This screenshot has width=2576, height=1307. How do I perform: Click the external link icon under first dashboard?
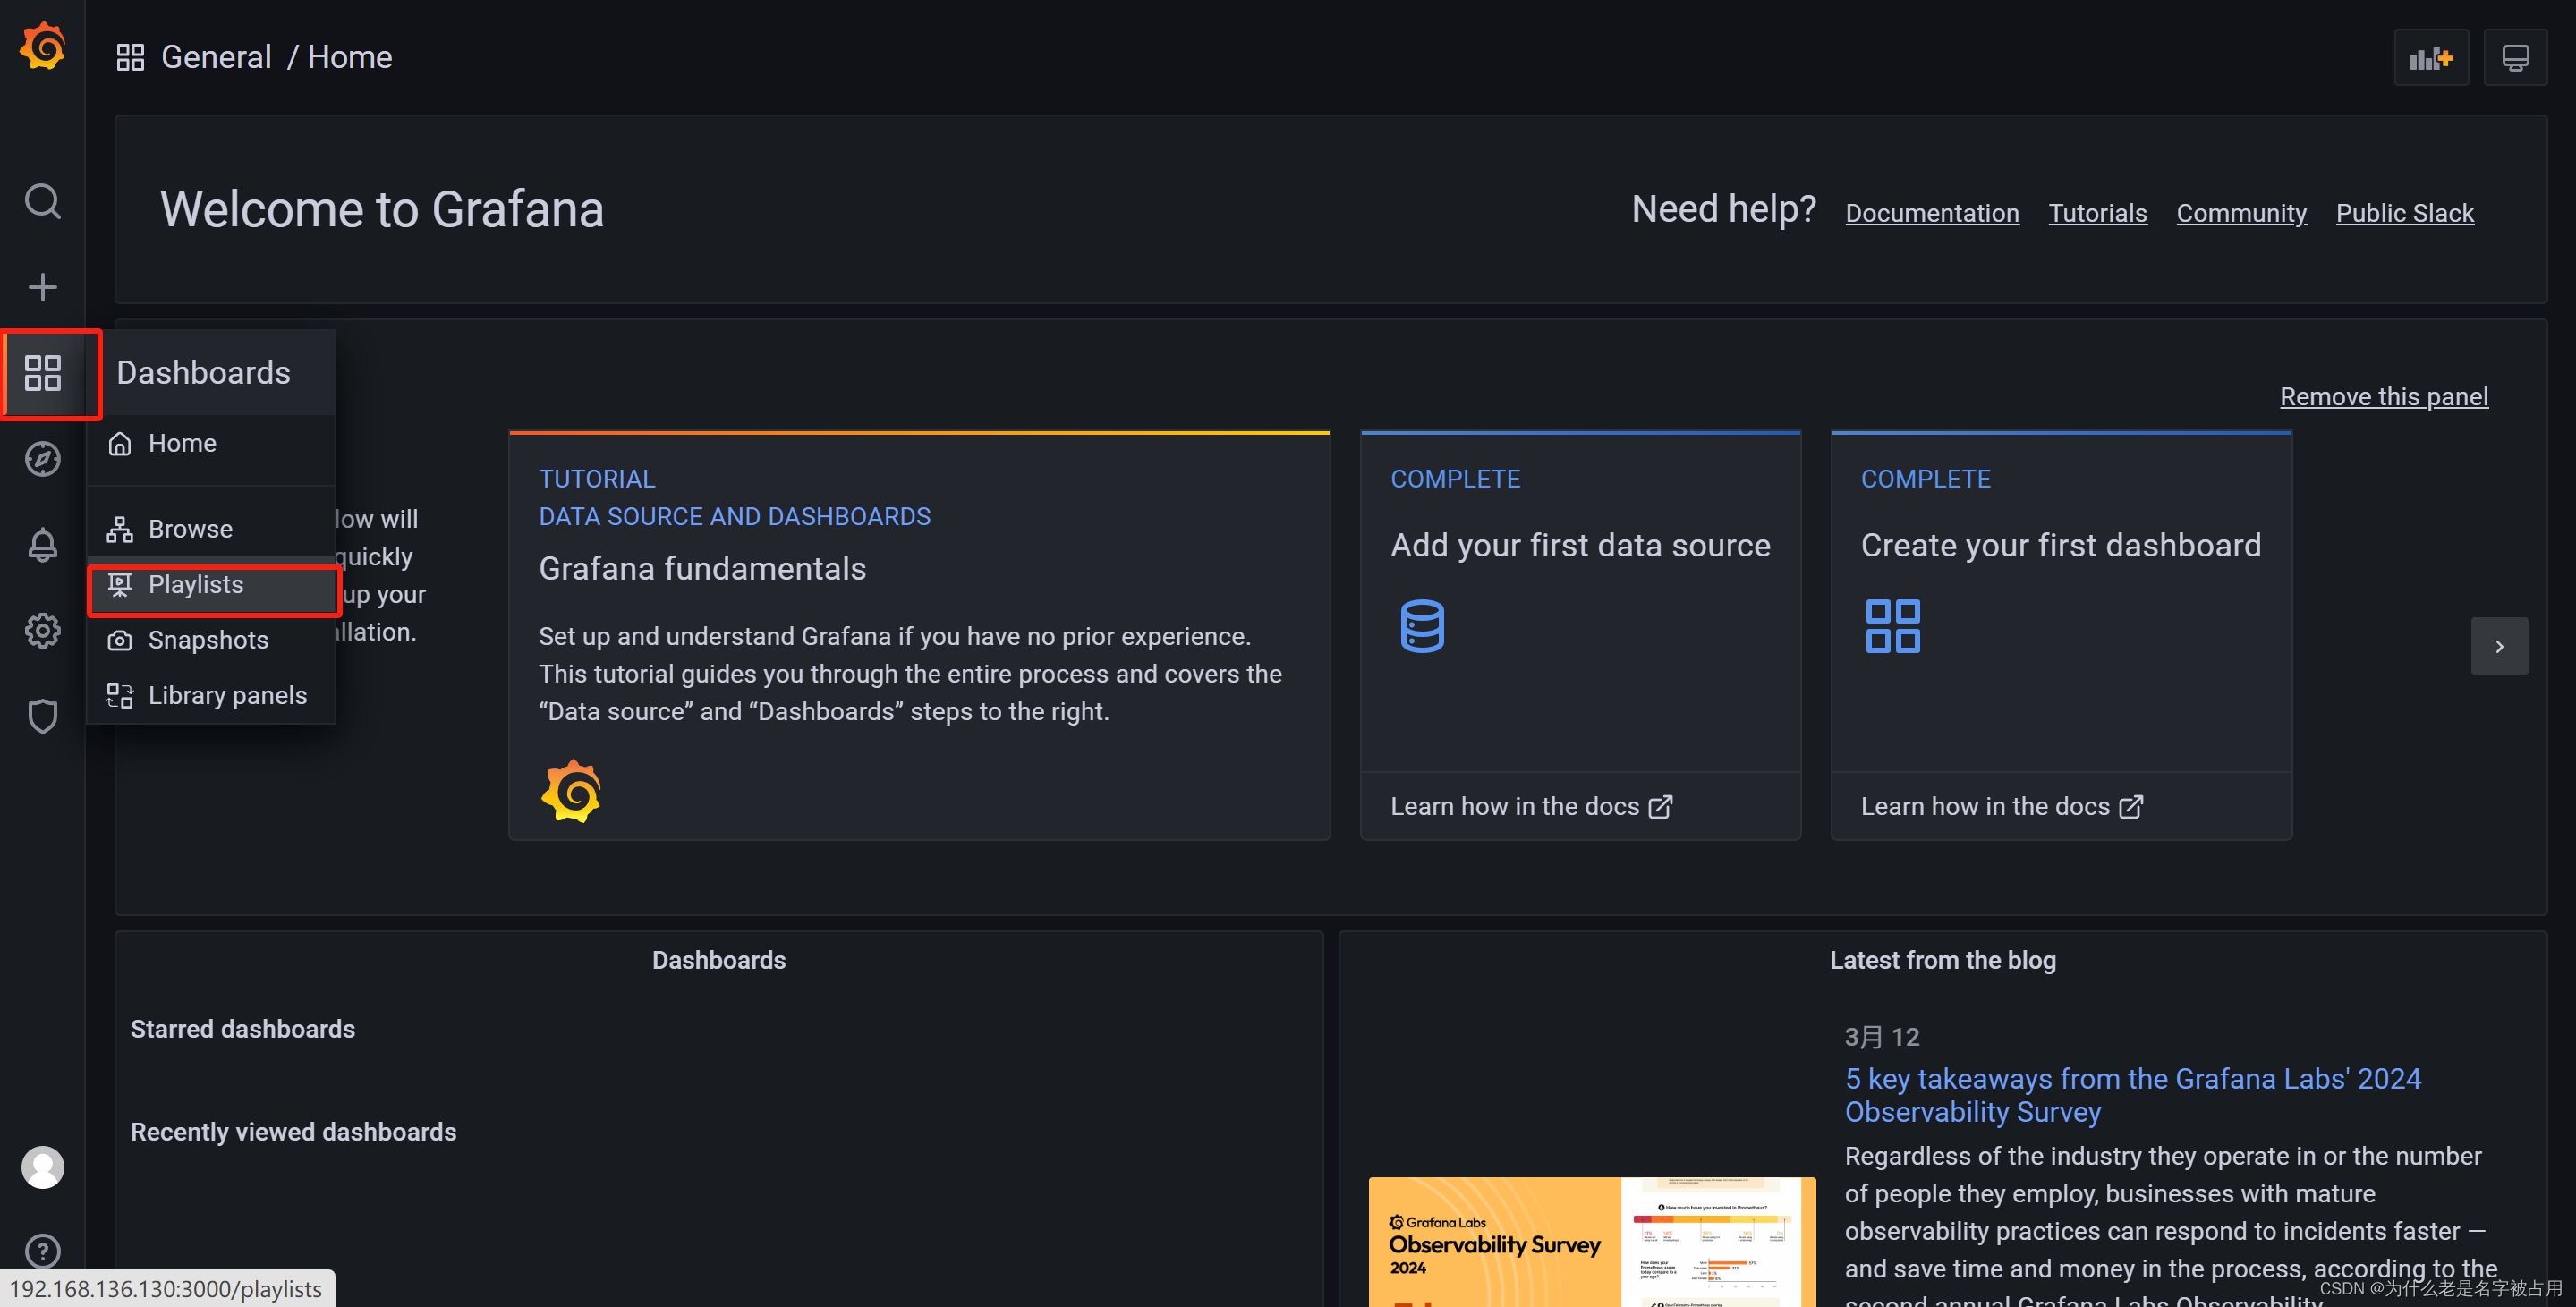pos(2130,806)
